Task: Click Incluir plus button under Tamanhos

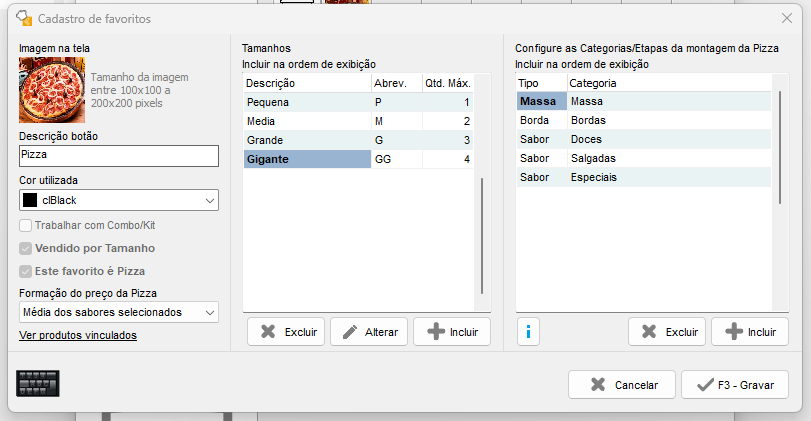Action: 451,332
